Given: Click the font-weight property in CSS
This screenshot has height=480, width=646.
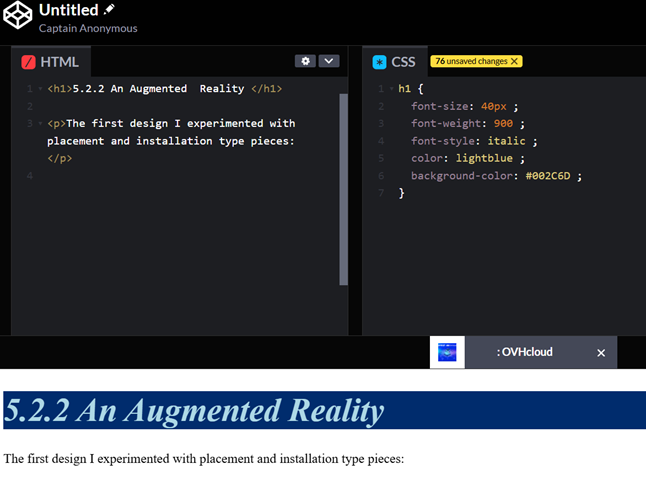Looking at the screenshot, I should (x=446, y=123).
